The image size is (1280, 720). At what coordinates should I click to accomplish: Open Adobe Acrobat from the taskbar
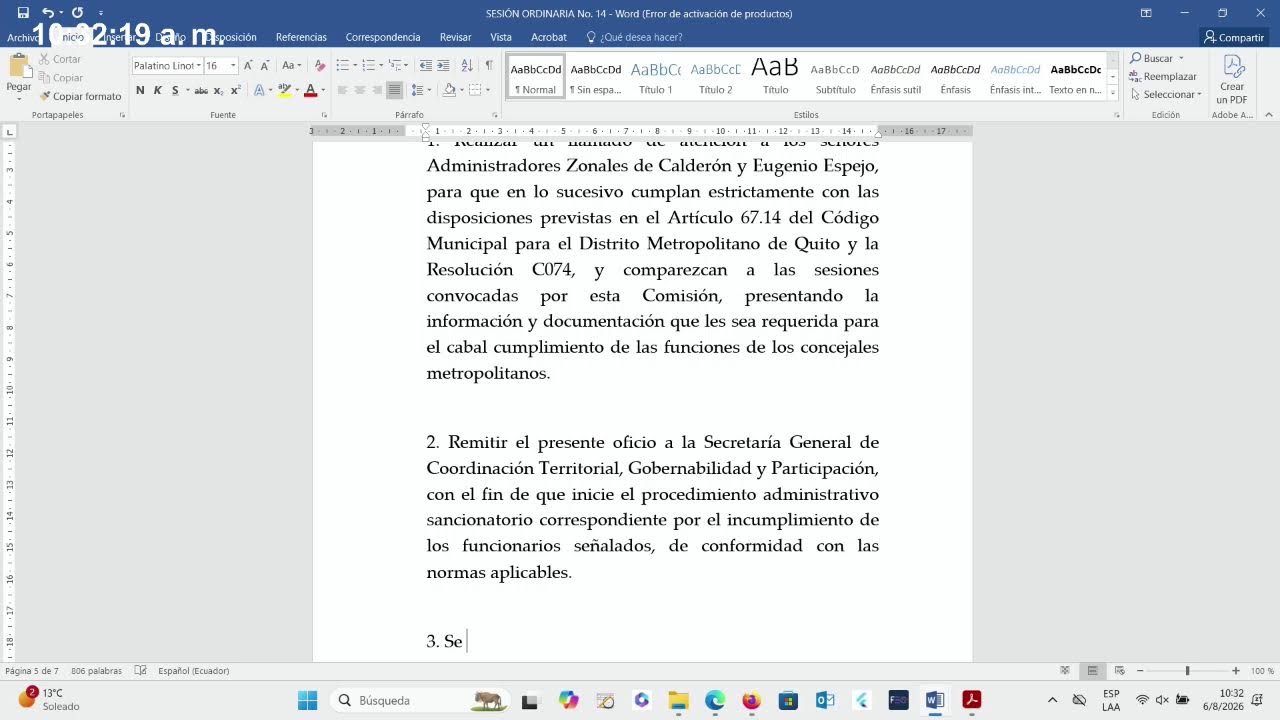tap(970, 700)
